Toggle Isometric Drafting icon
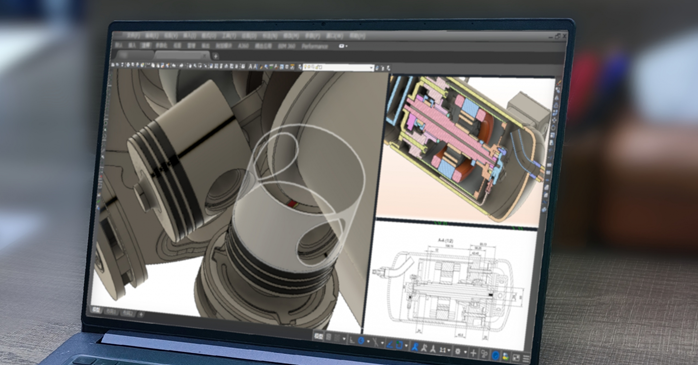The height and width of the screenshot is (365, 698). point(376,342)
